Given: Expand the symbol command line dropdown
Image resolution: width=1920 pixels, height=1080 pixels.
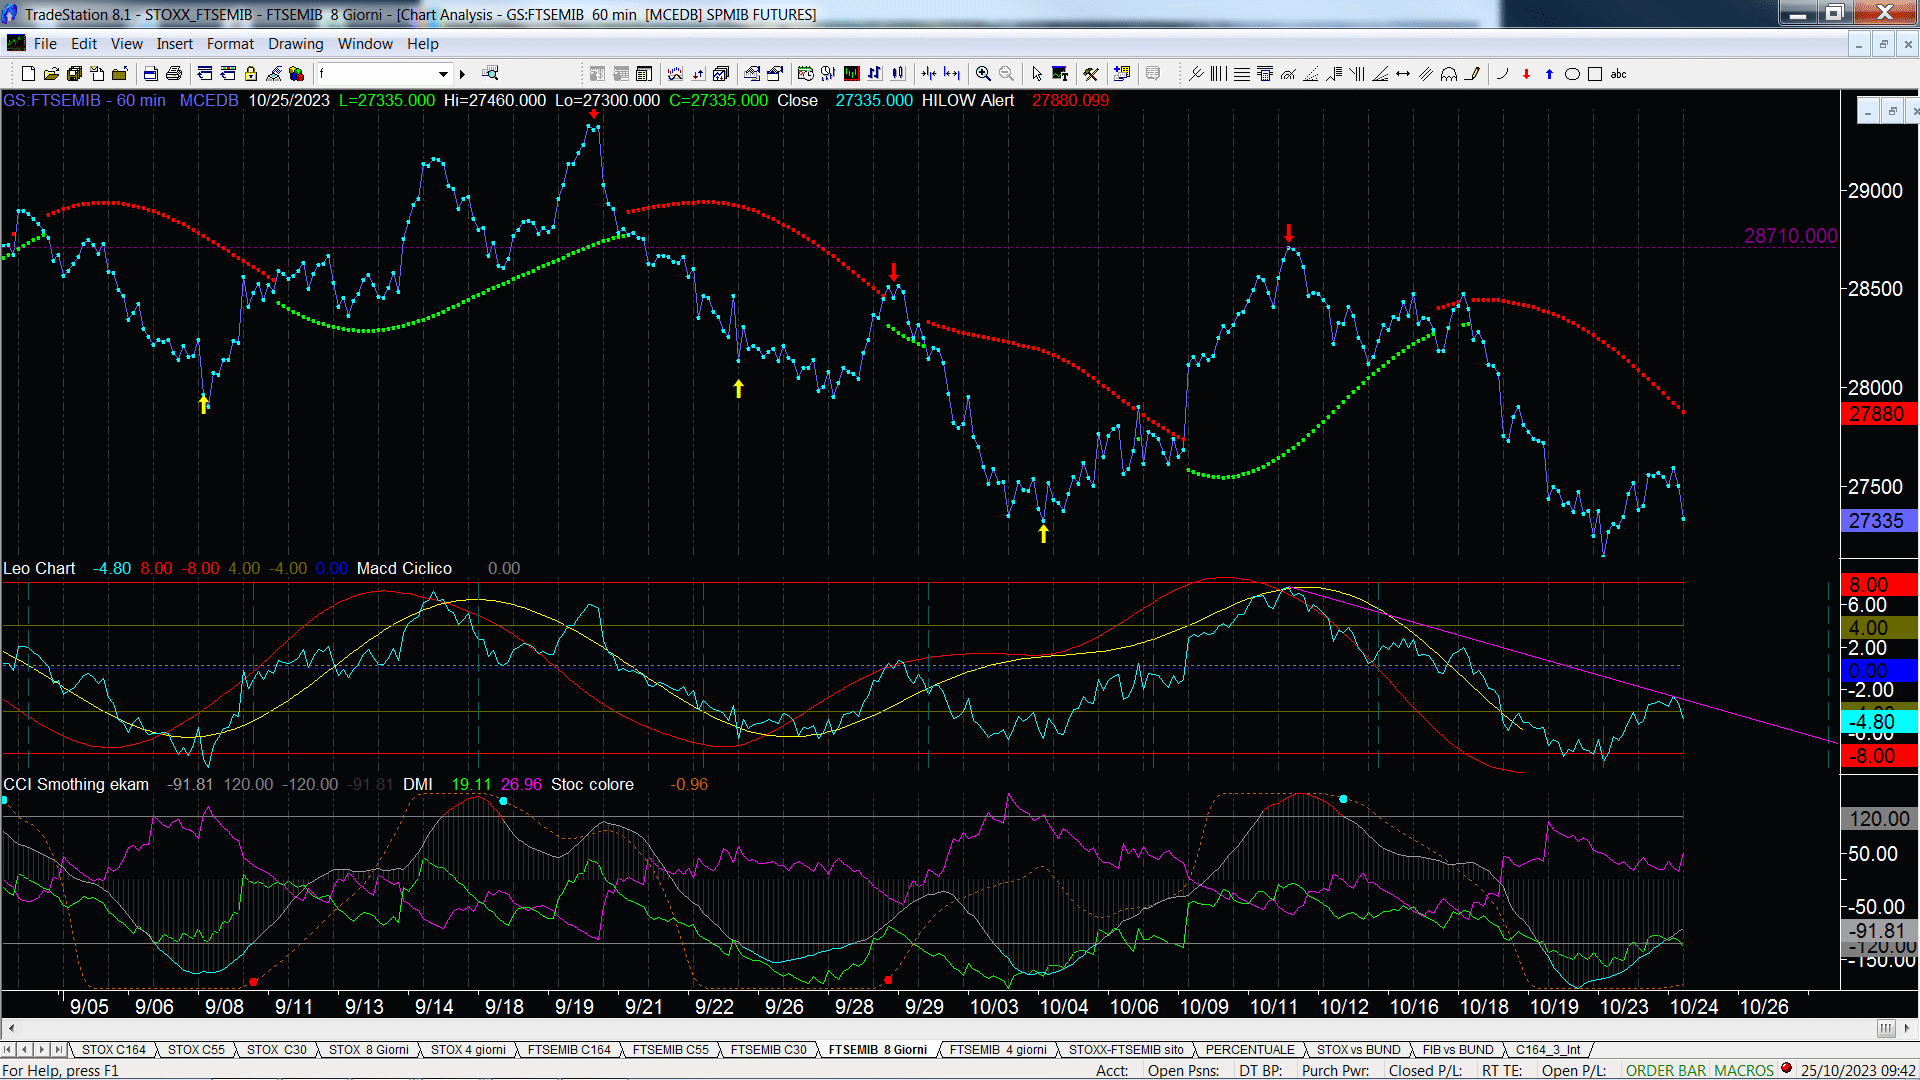Looking at the screenshot, I should coord(443,74).
